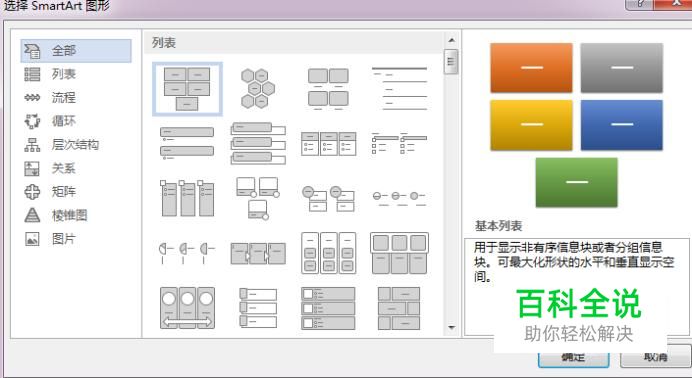Image resolution: width=692 pixels, height=378 pixels.
Task: Pick the boxes with corner circles layout
Action: coord(258,198)
